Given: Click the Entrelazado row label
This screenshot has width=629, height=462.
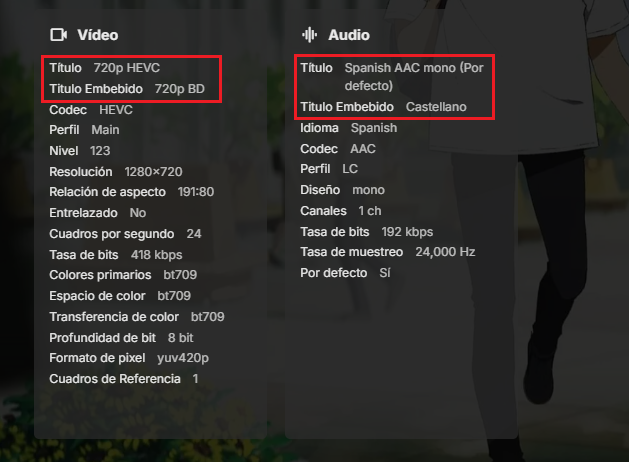Looking at the screenshot, I should click(84, 213).
